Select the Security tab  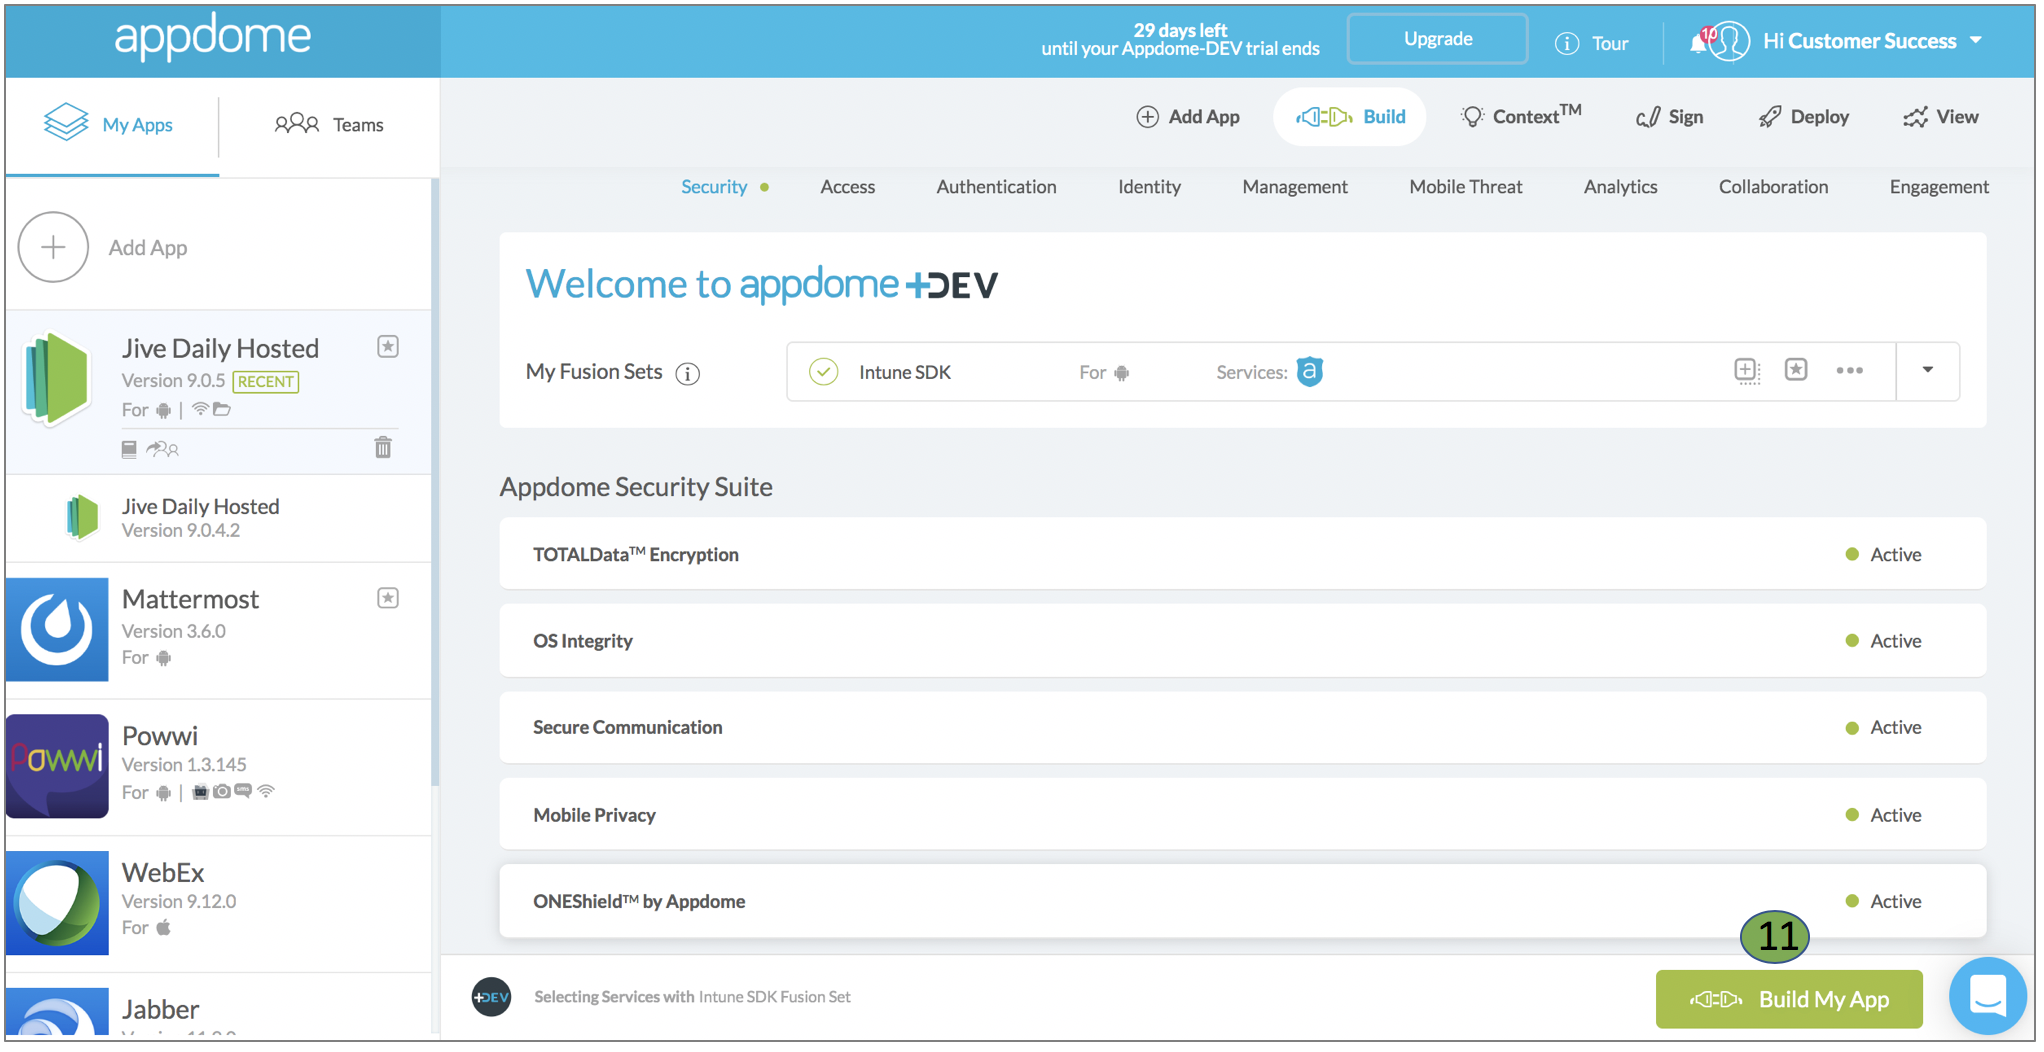[x=714, y=187]
